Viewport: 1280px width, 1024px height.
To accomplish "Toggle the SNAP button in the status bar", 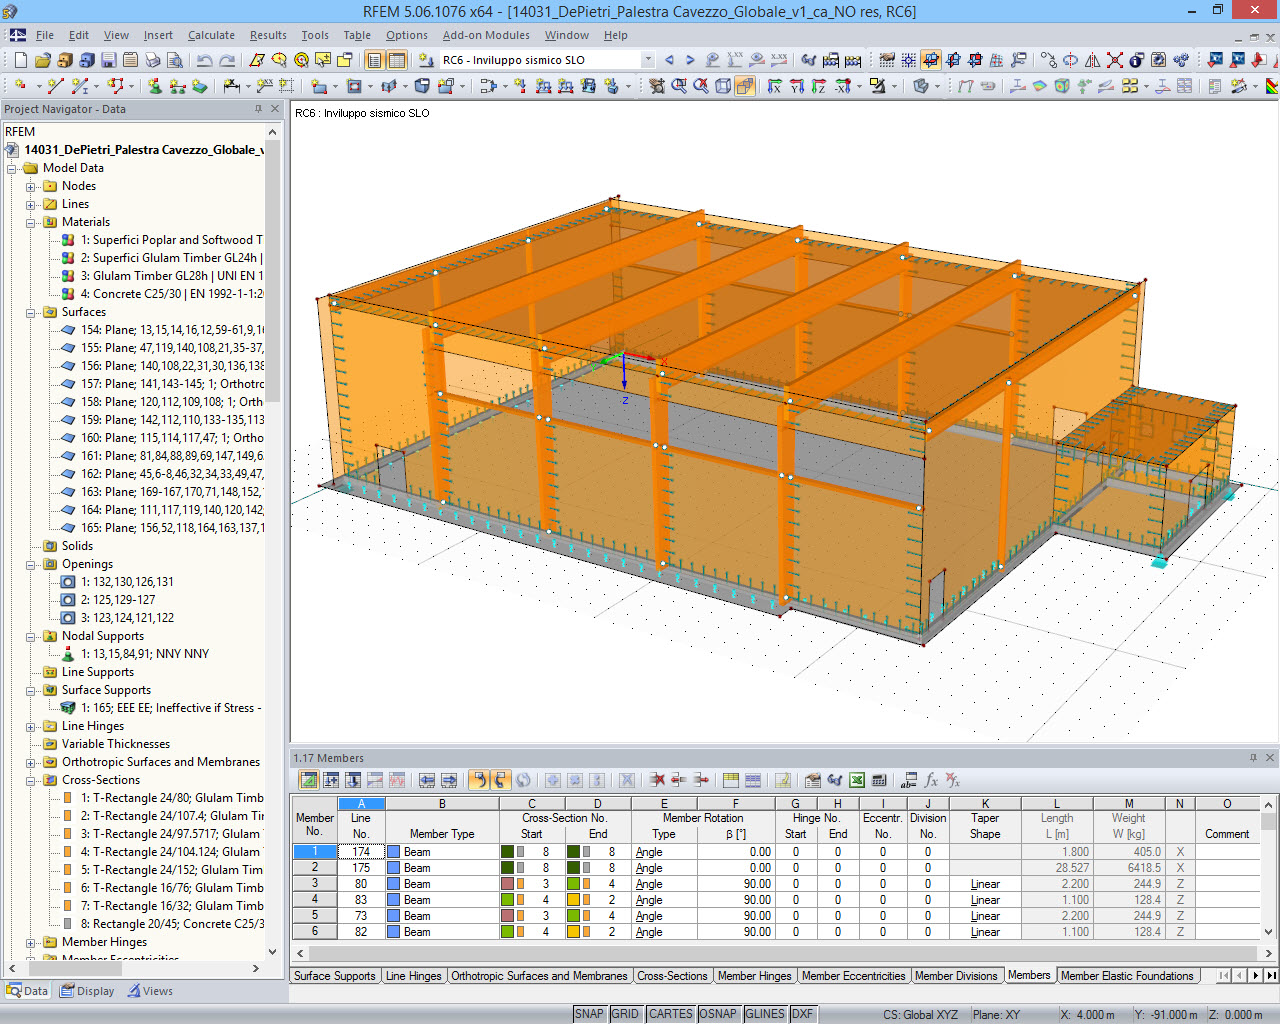I will click(x=590, y=1013).
